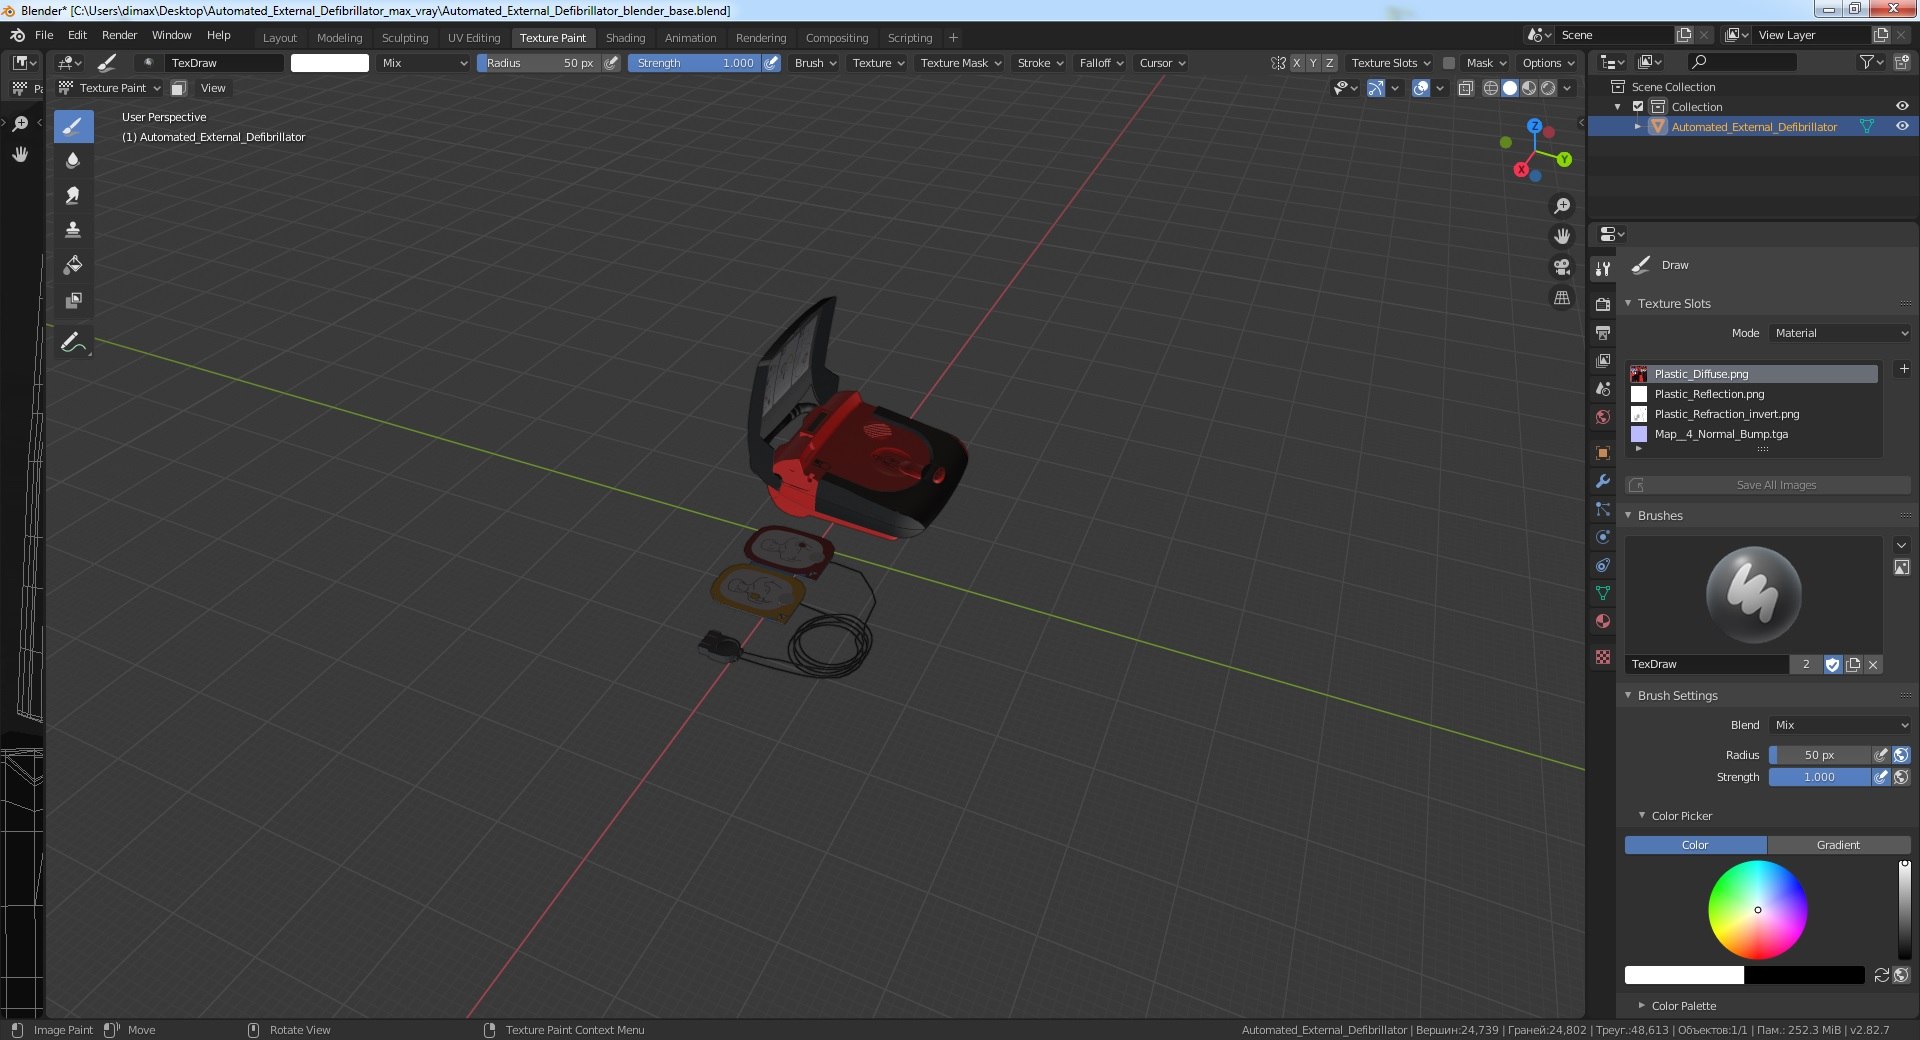Add a new workspace tab
Image resolution: width=1920 pixels, height=1040 pixels.
(953, 38)
